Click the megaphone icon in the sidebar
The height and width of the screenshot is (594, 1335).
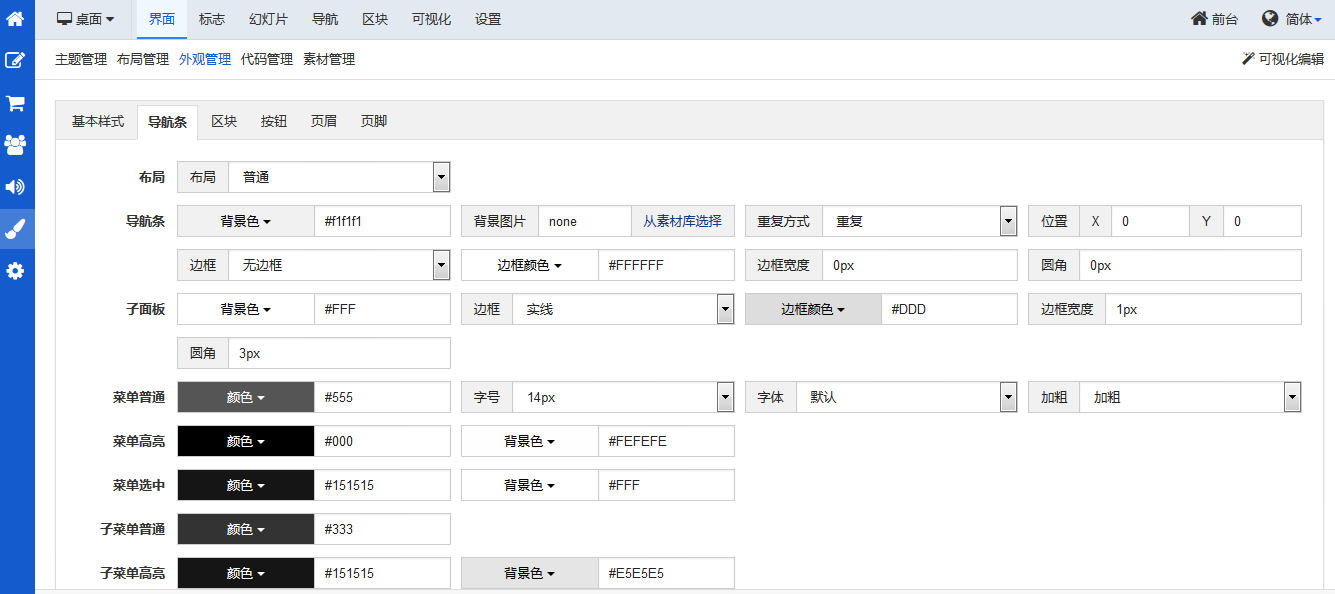(15, 187)
